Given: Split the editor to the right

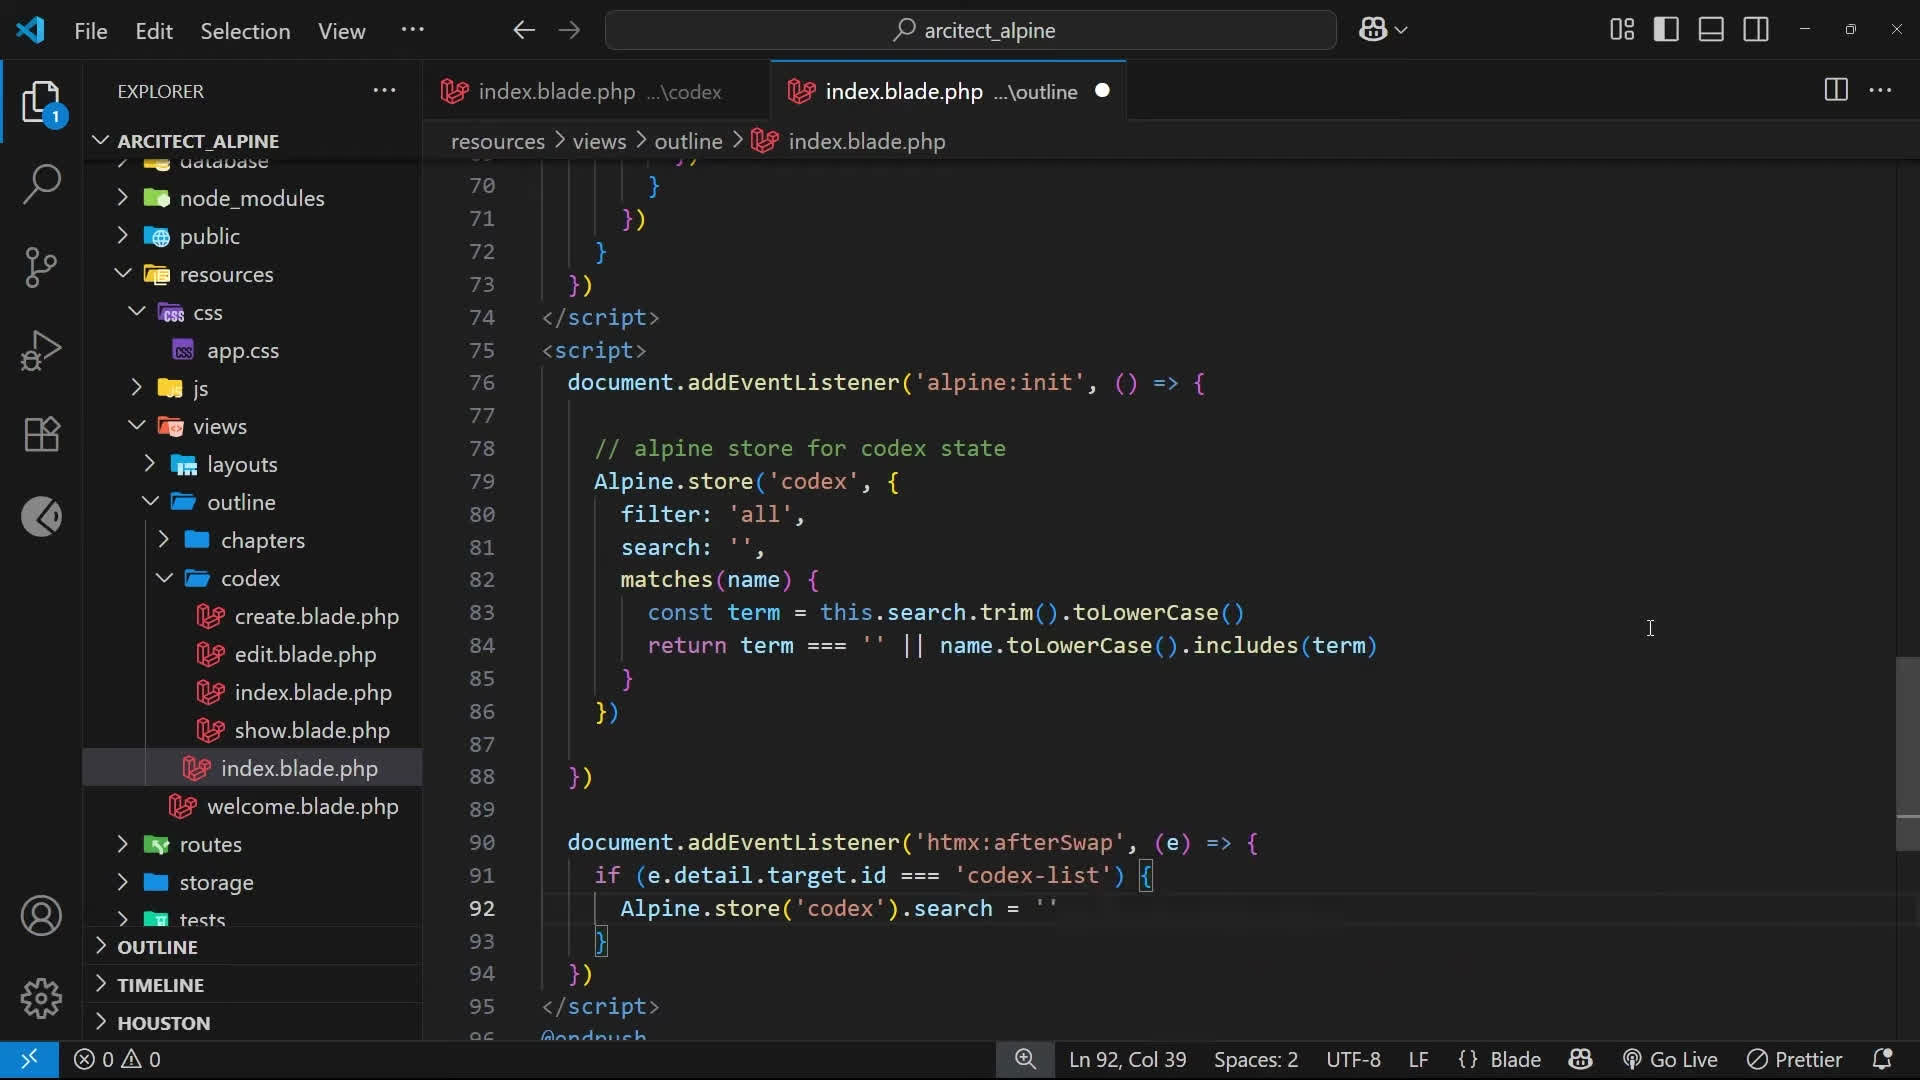Looking at the screenshot, I should (1835, 90).
